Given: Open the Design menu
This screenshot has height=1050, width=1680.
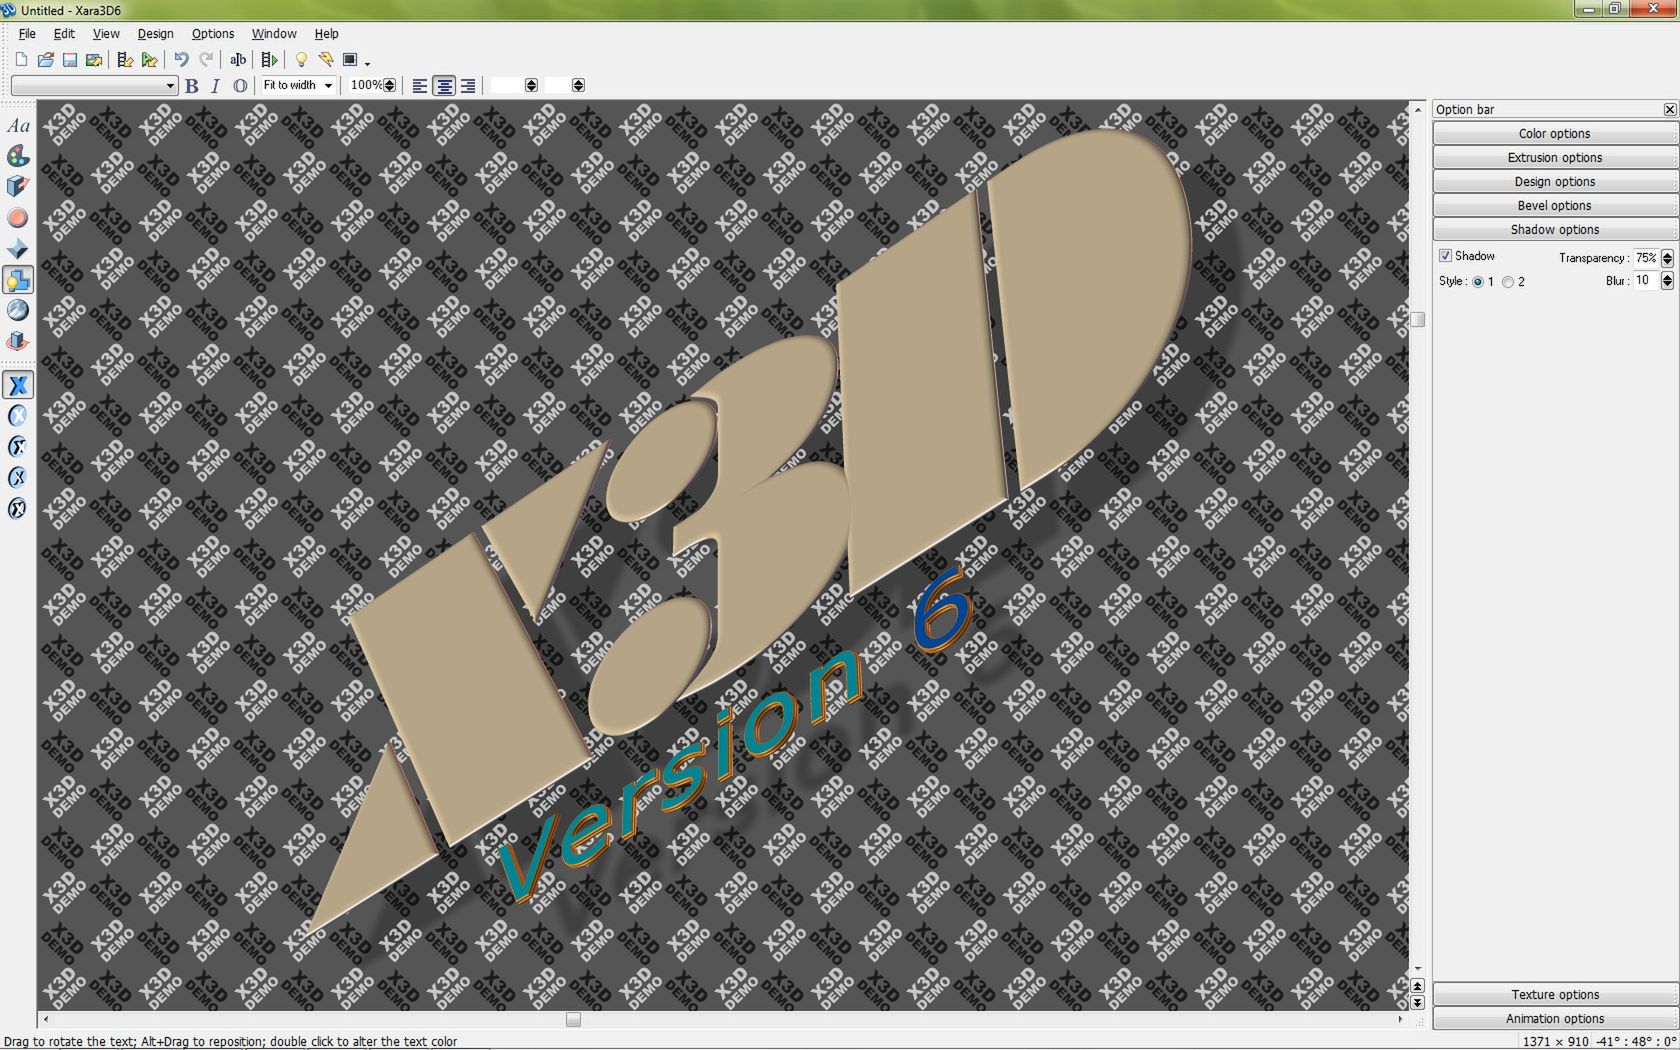Looking at the screenshot, I should [x=155, y=34].
